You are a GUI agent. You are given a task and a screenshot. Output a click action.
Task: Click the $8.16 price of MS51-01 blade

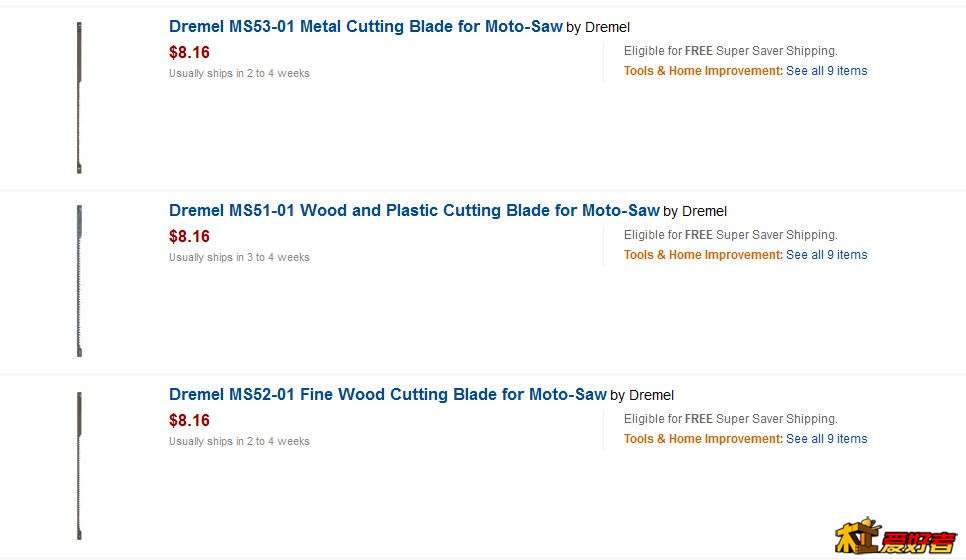click(189, 237)
